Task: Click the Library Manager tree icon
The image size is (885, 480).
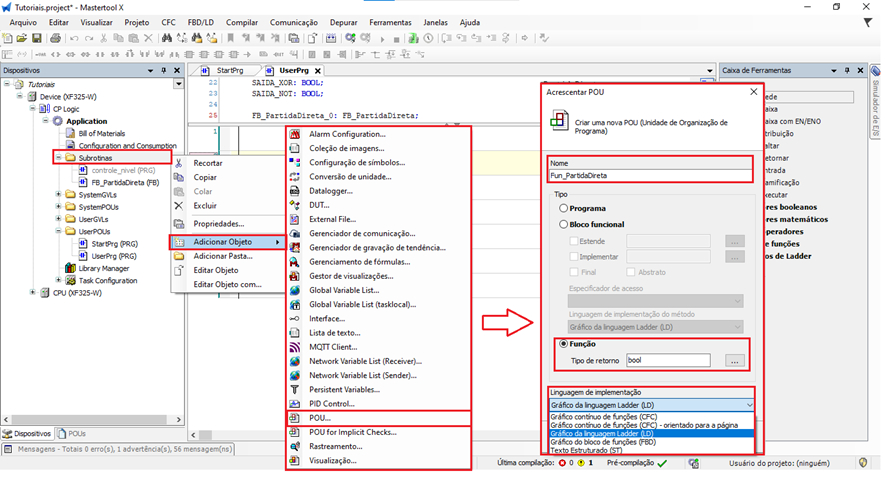Action: pos(69,268)
